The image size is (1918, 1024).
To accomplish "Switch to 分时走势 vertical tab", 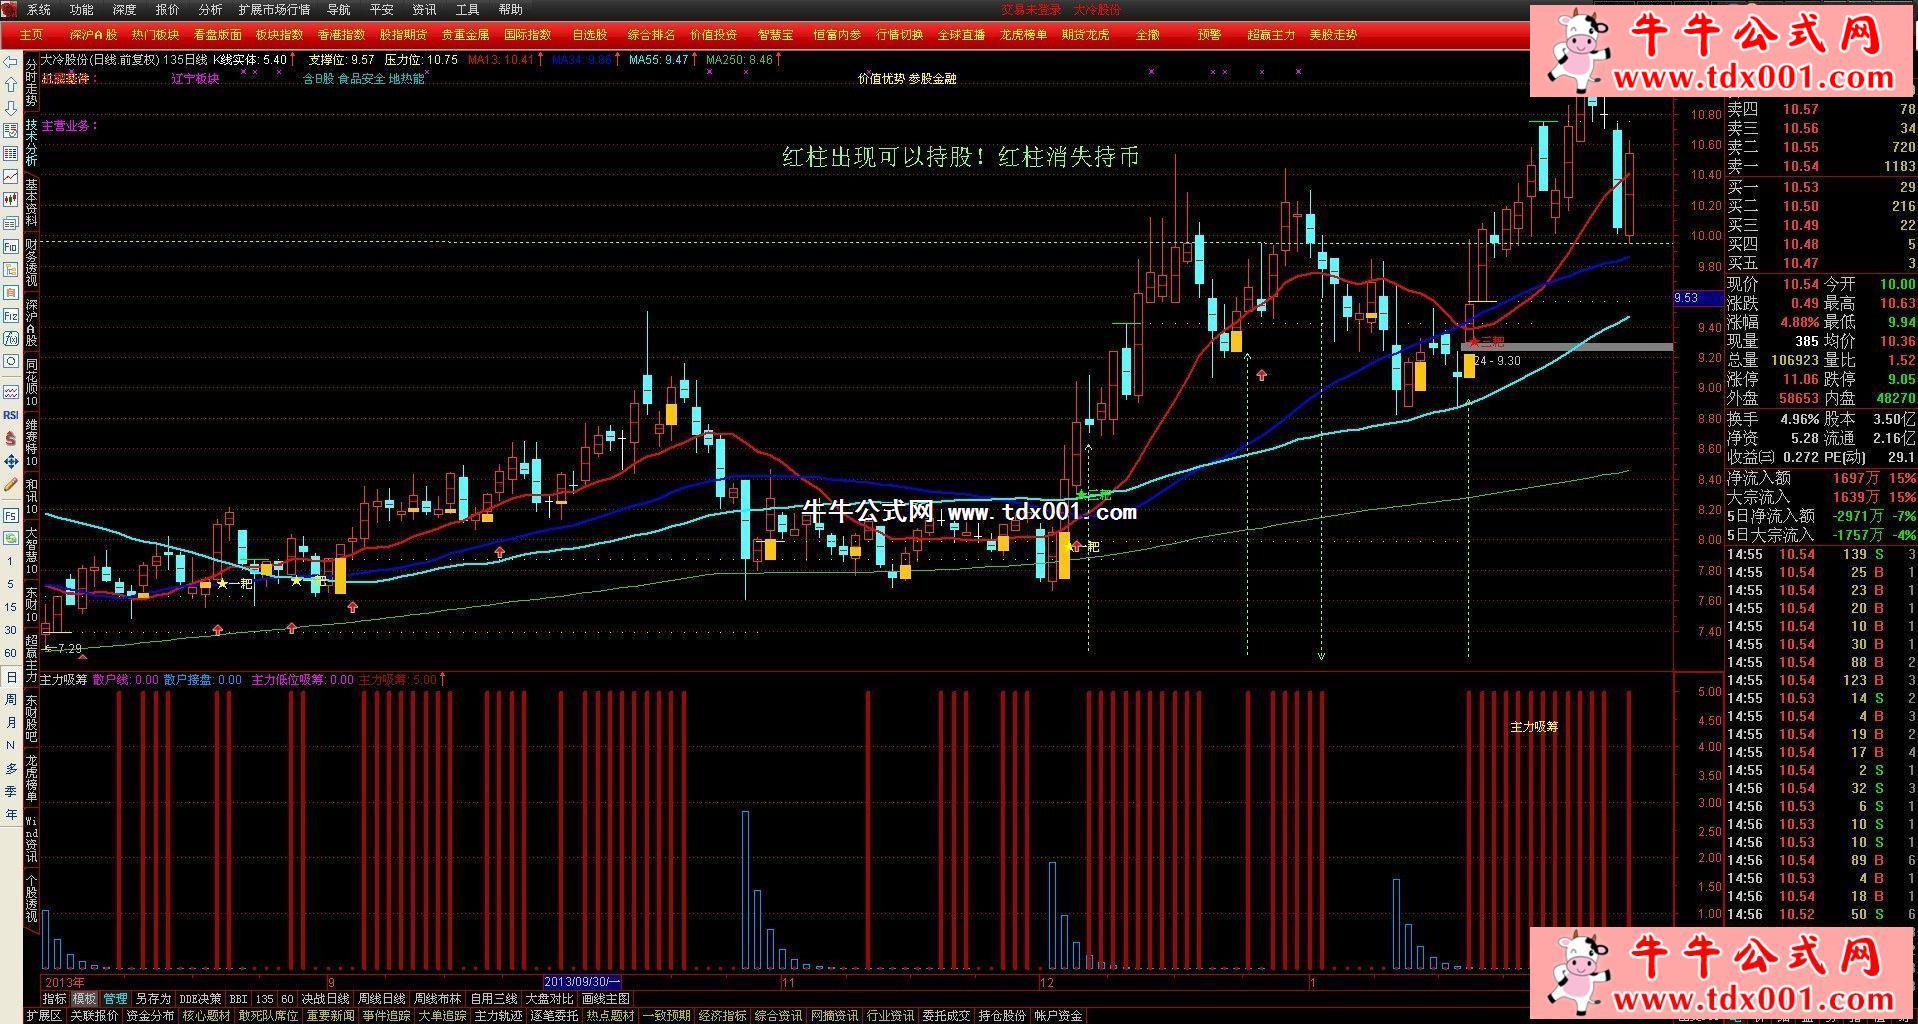I will 31,82.
